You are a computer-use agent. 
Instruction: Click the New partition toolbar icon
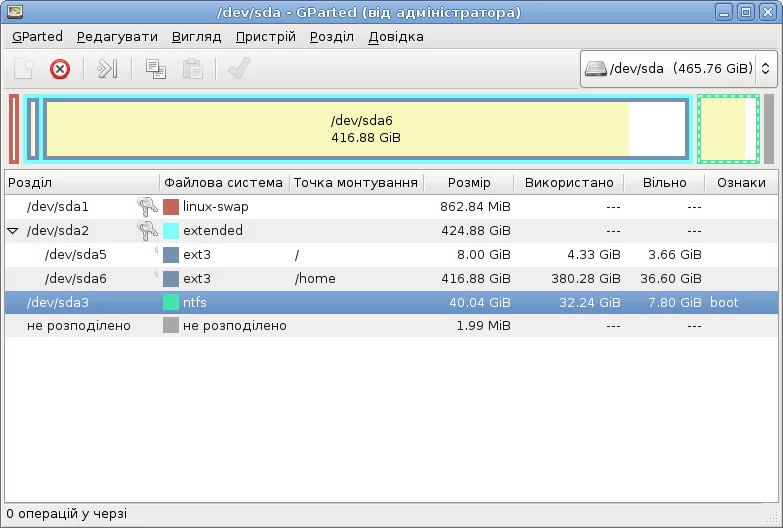23,69
